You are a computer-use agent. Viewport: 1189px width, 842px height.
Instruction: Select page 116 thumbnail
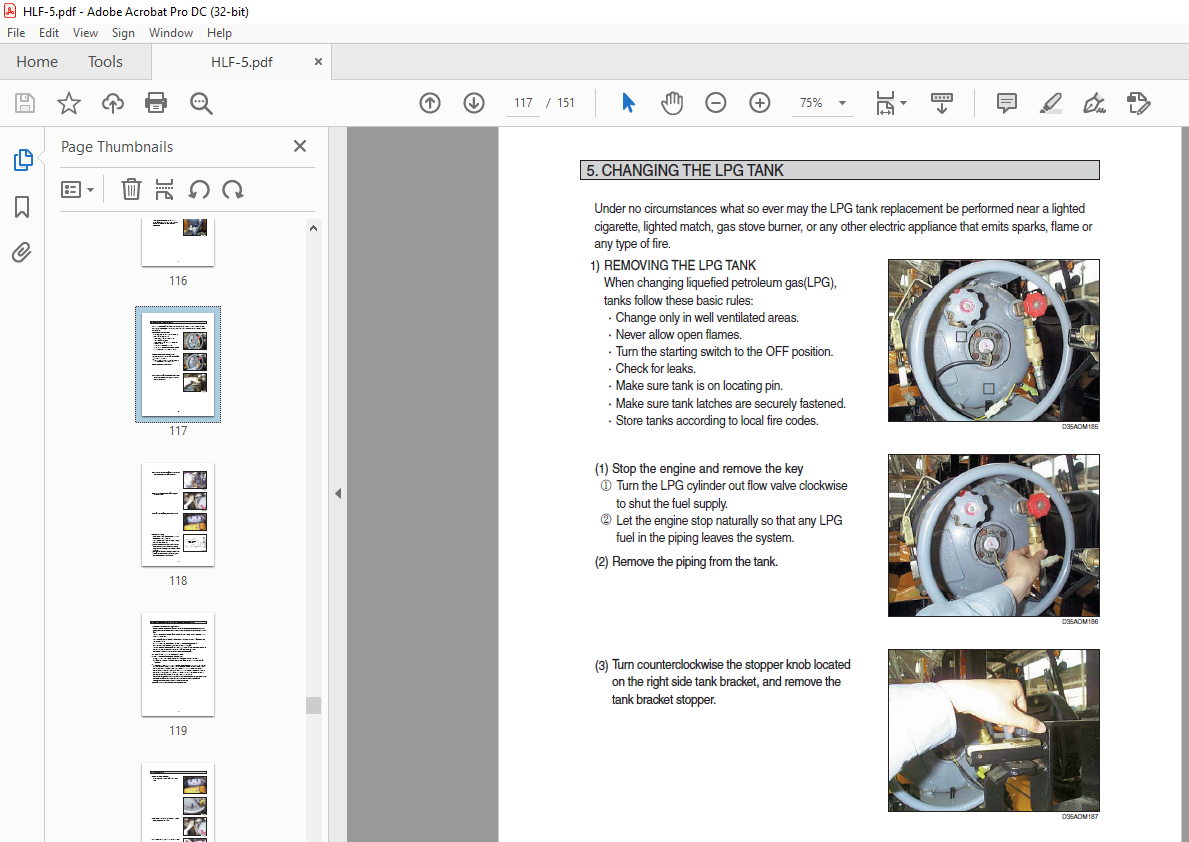click(x=178, y=242)
